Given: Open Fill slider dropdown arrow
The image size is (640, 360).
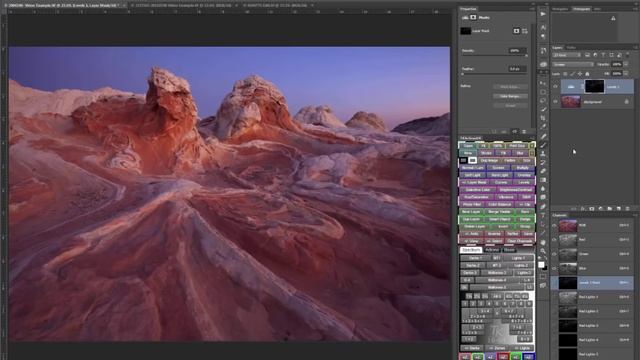Looking at the screenshot, I should click(626, 74).
